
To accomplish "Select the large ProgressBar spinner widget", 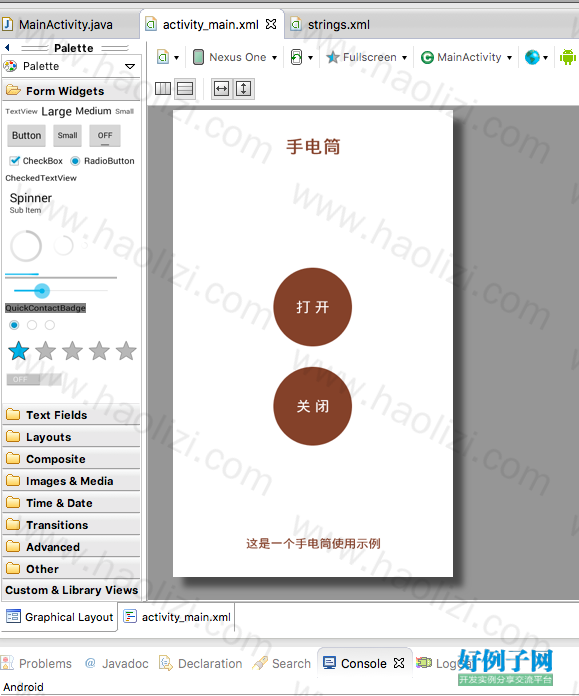I will [26, 246].
